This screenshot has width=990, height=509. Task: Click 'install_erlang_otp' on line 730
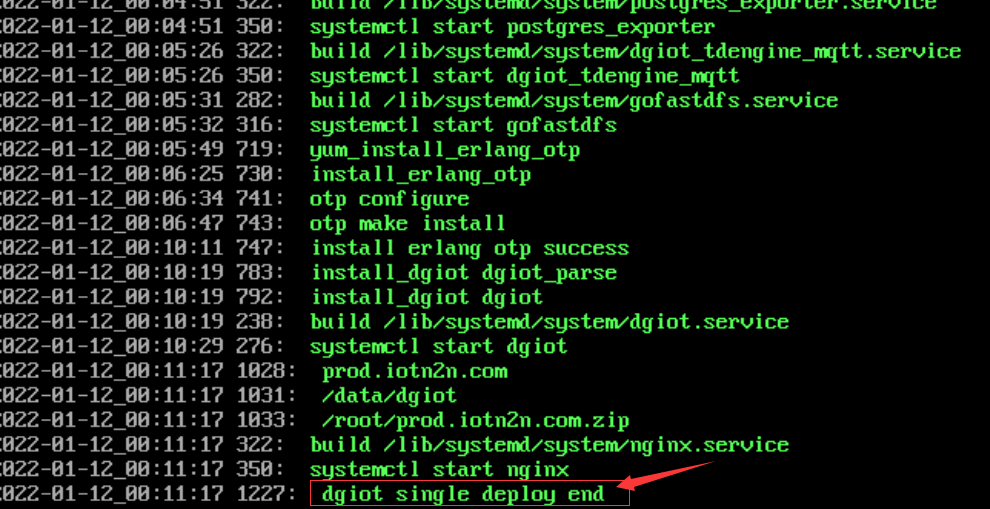421,174
